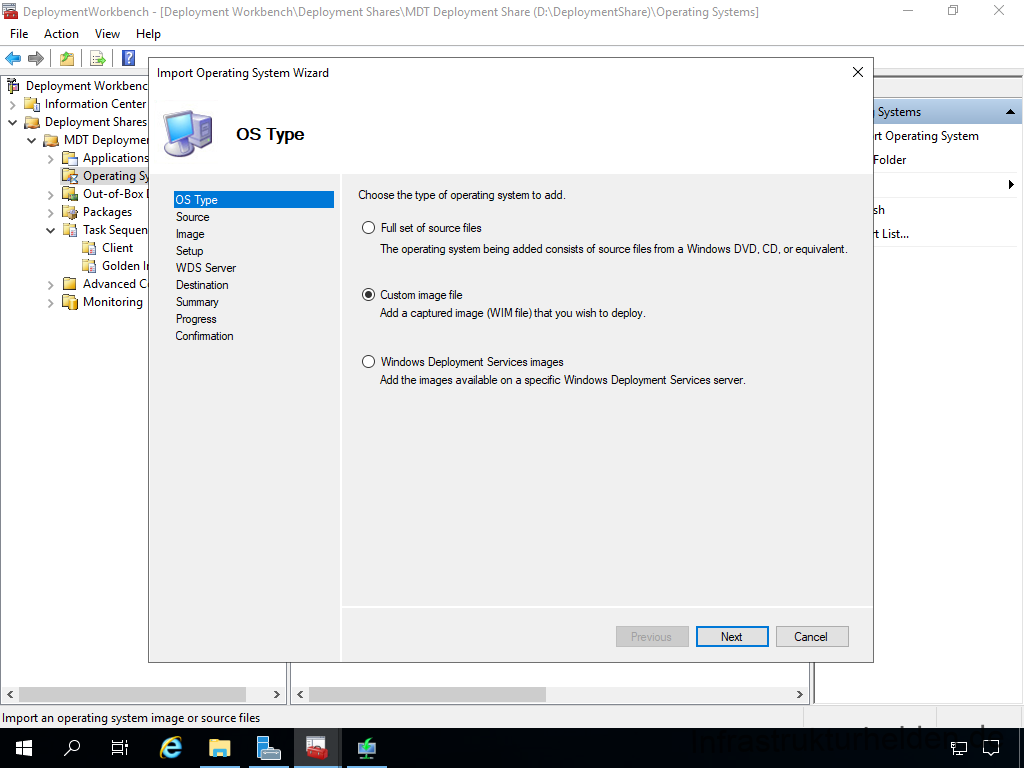1024x768 pixels.
Task: Open the Help menu
Action: [148, 34]
